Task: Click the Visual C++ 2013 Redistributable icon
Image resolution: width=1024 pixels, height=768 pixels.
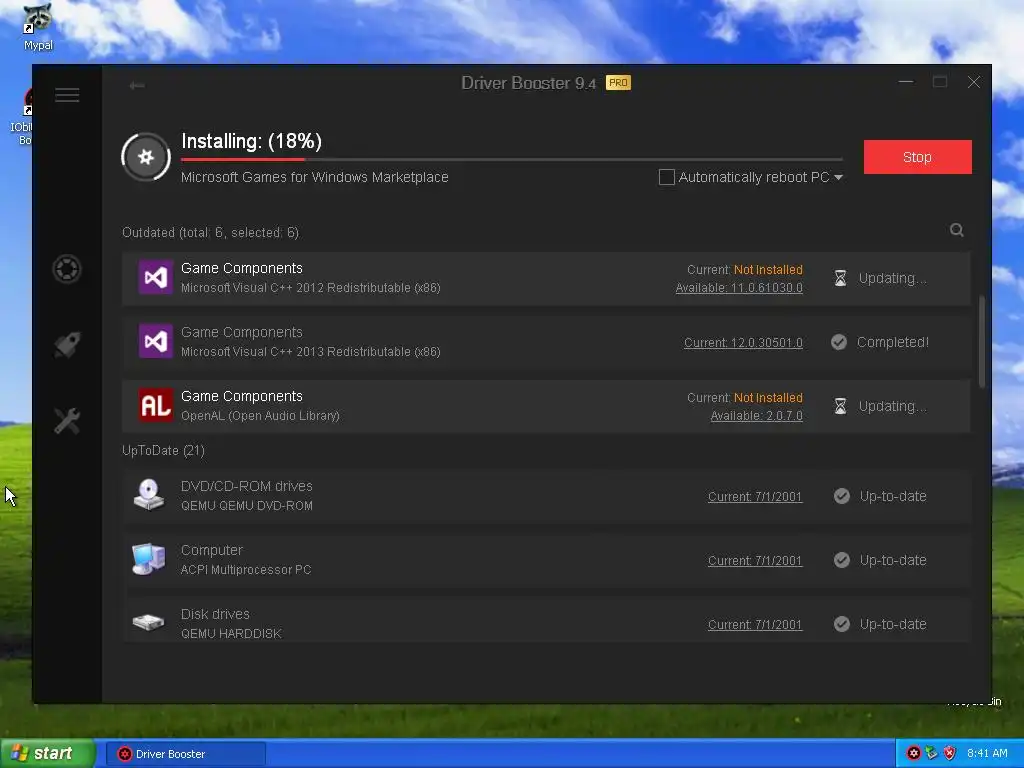Action: (x=155, y=341)
